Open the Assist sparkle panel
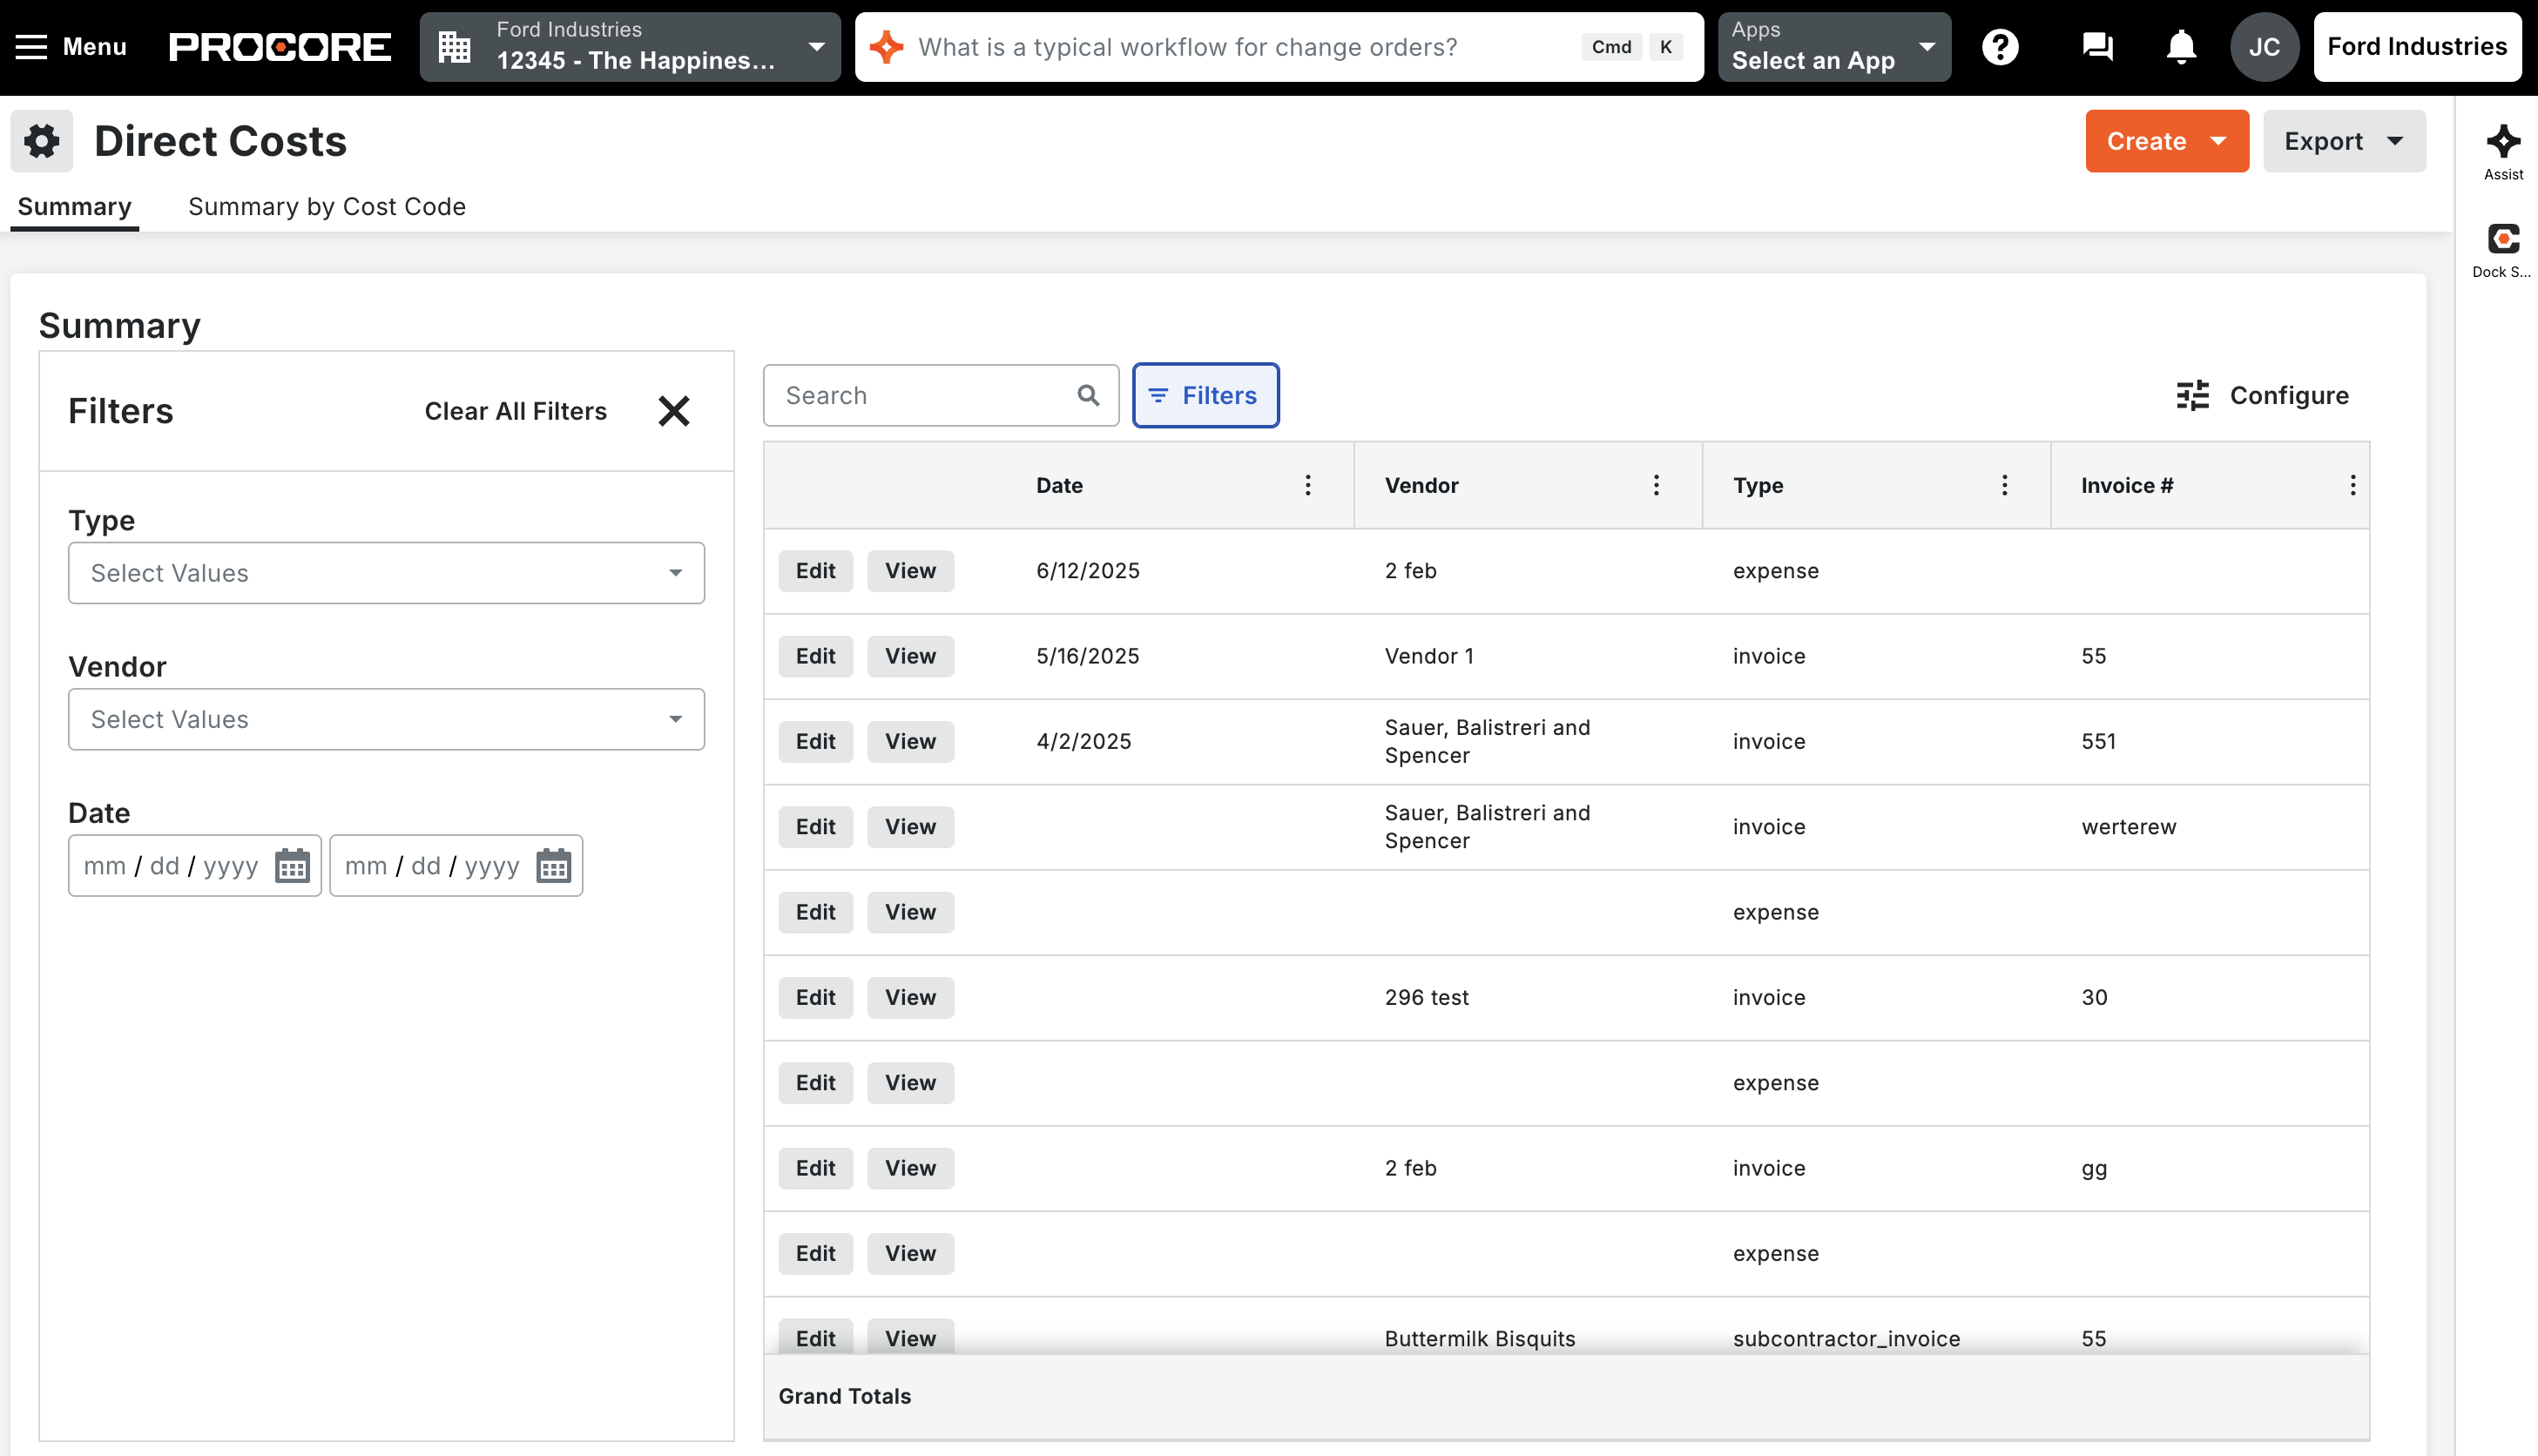This screenshot has height=1456, width=2538. click(2503, 150)
